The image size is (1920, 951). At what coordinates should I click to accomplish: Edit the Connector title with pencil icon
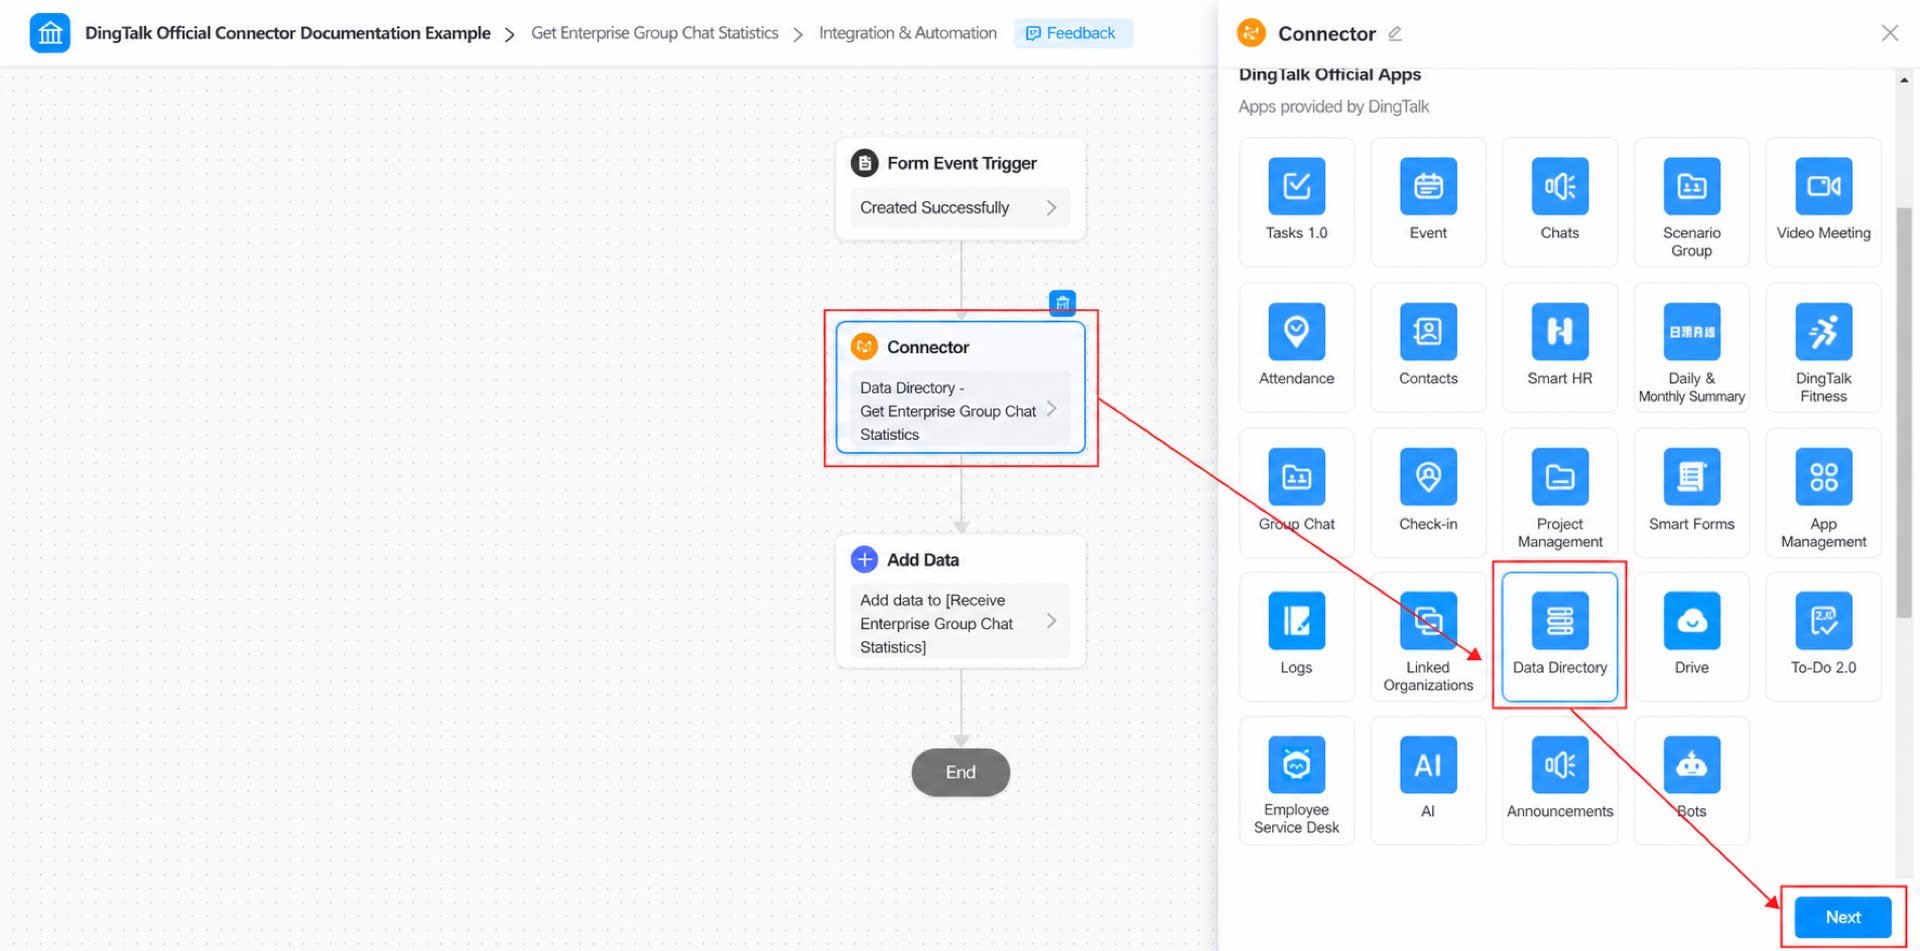[1395, 34]
